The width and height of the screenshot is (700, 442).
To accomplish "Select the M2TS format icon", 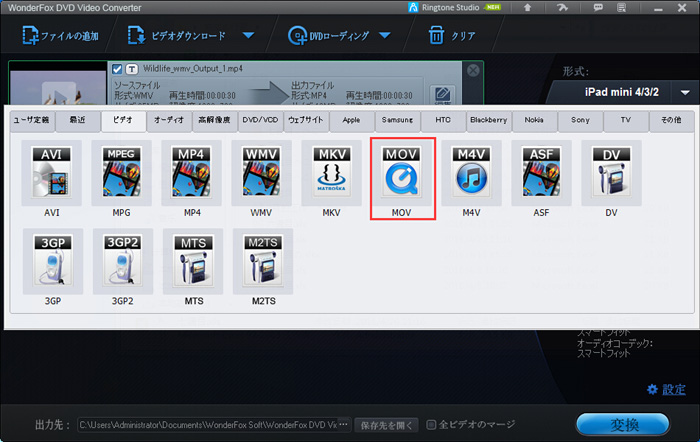I will coord(263,262).
